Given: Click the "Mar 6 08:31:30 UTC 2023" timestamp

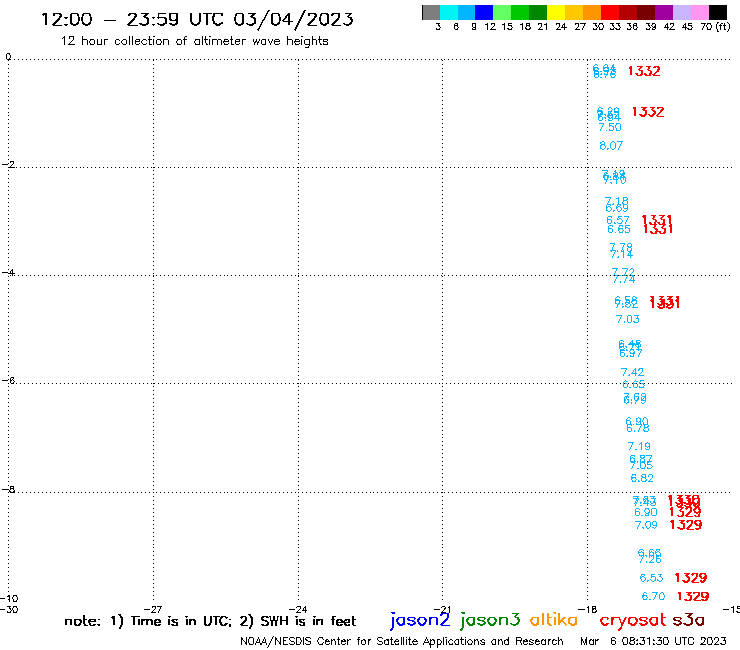Looking at the screenshot, I should 653,641.
